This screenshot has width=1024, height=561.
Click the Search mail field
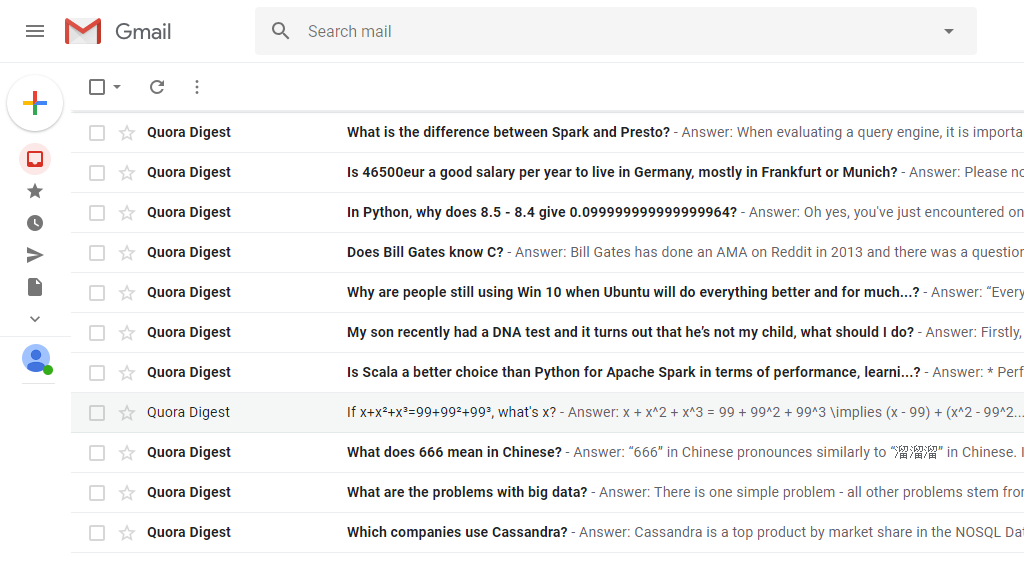tap(600, 31)
